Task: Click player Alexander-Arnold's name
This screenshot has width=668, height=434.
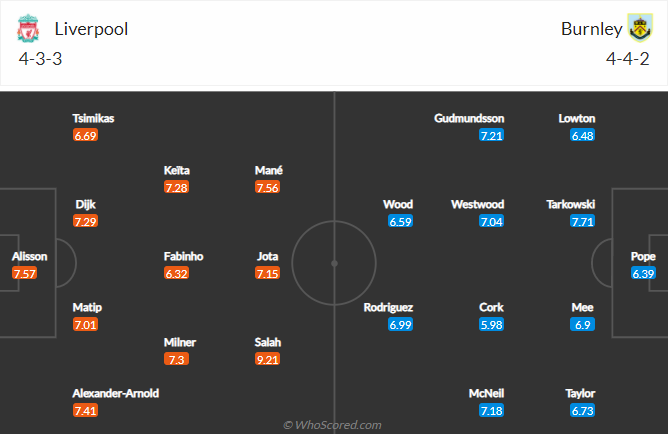Action: (116, 393)
